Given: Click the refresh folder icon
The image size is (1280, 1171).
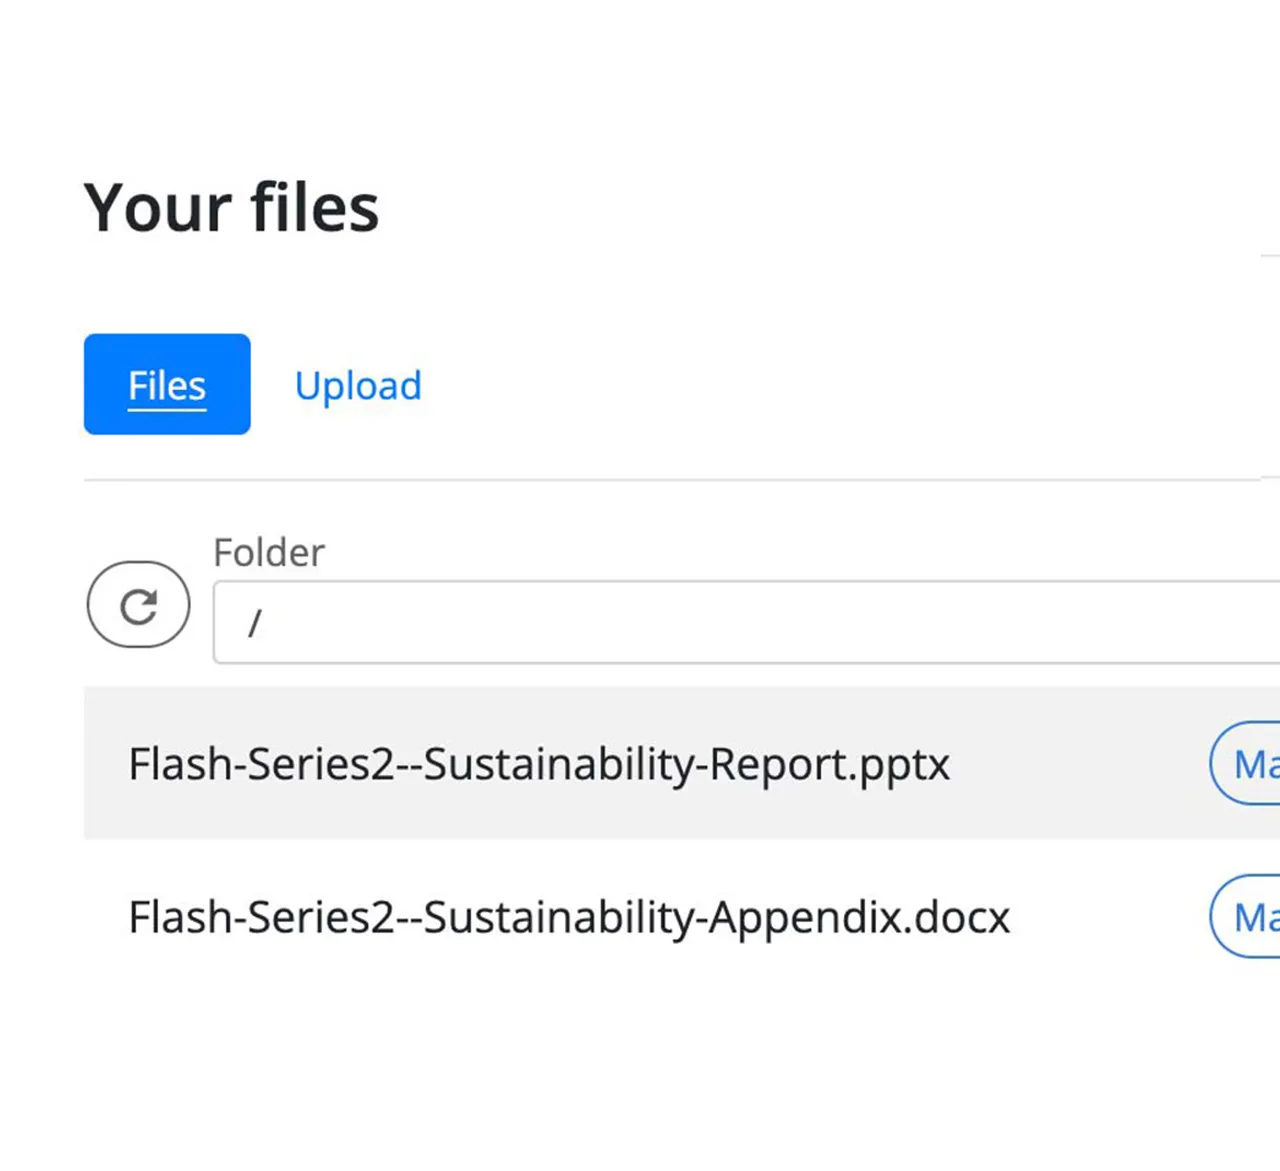Looking at the screenshot, I should pos(138,605).
